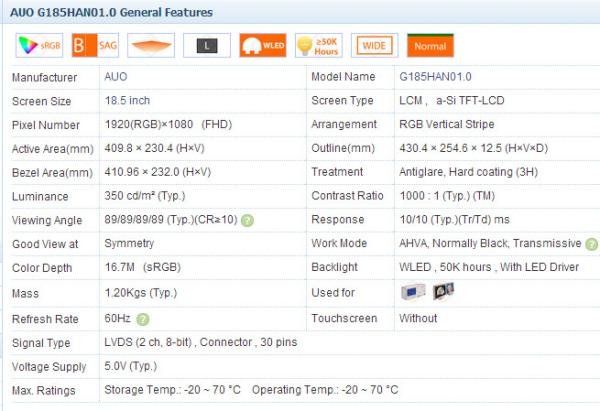The height and width of the screenshot is (411, 600).
Task: Click the 1.20Kgs (Typ.) mass value
Action: [140, 293]
